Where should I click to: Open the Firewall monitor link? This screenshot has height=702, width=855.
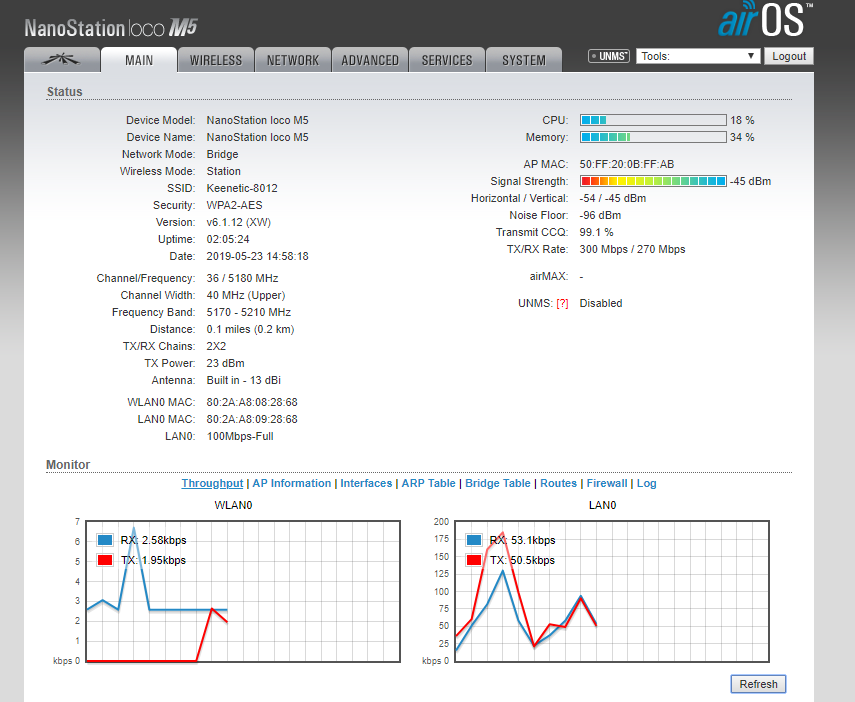607,483
